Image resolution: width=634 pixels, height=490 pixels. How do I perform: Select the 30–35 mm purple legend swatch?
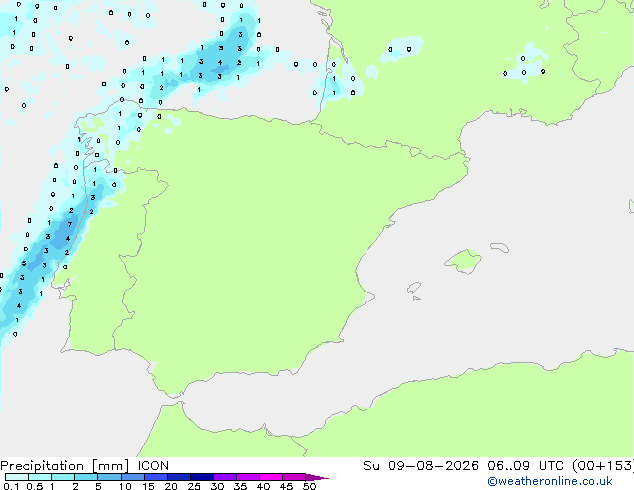coord(225,477)
